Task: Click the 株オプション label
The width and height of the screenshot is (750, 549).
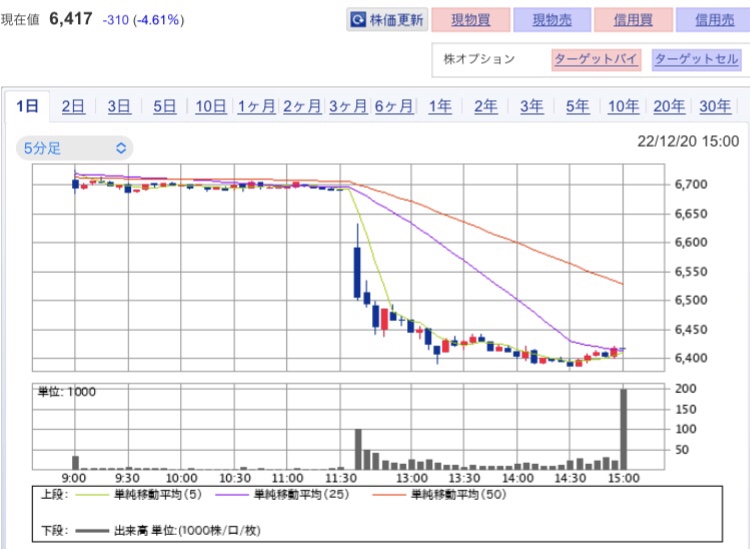Action: 479,59
